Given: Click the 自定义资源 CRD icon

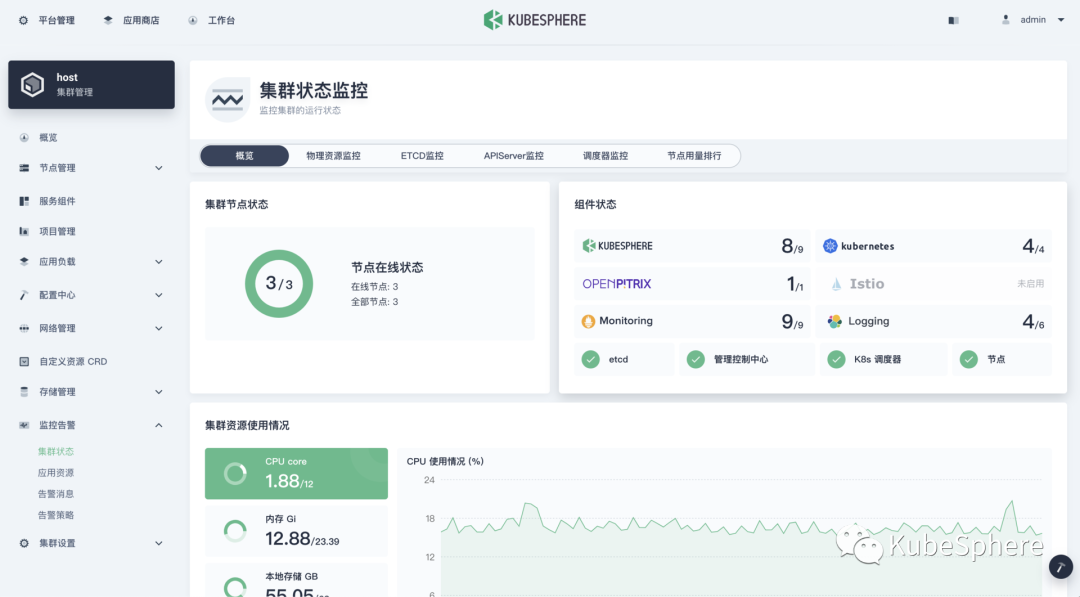Looking at the screenshot, I should click(24, 362).
